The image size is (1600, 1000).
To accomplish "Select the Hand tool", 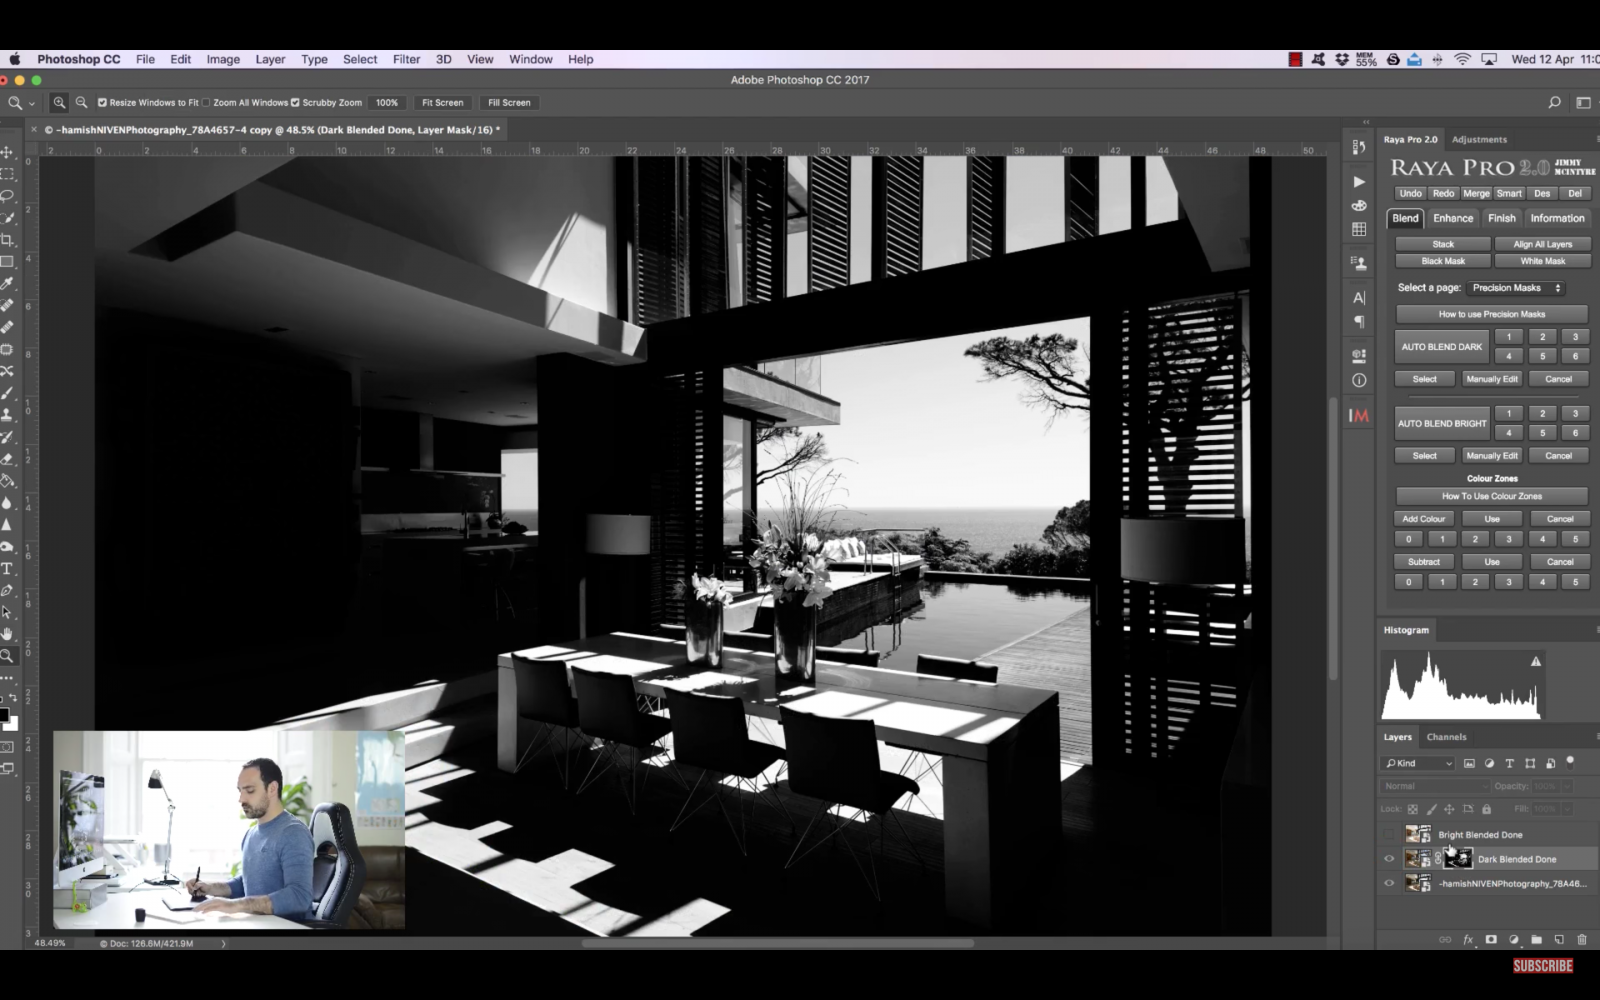I will pyautogui.click(x=7, y=634).
